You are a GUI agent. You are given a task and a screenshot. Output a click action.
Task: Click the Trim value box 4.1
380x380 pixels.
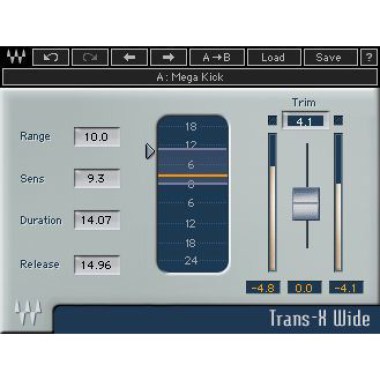coord(305,121)
